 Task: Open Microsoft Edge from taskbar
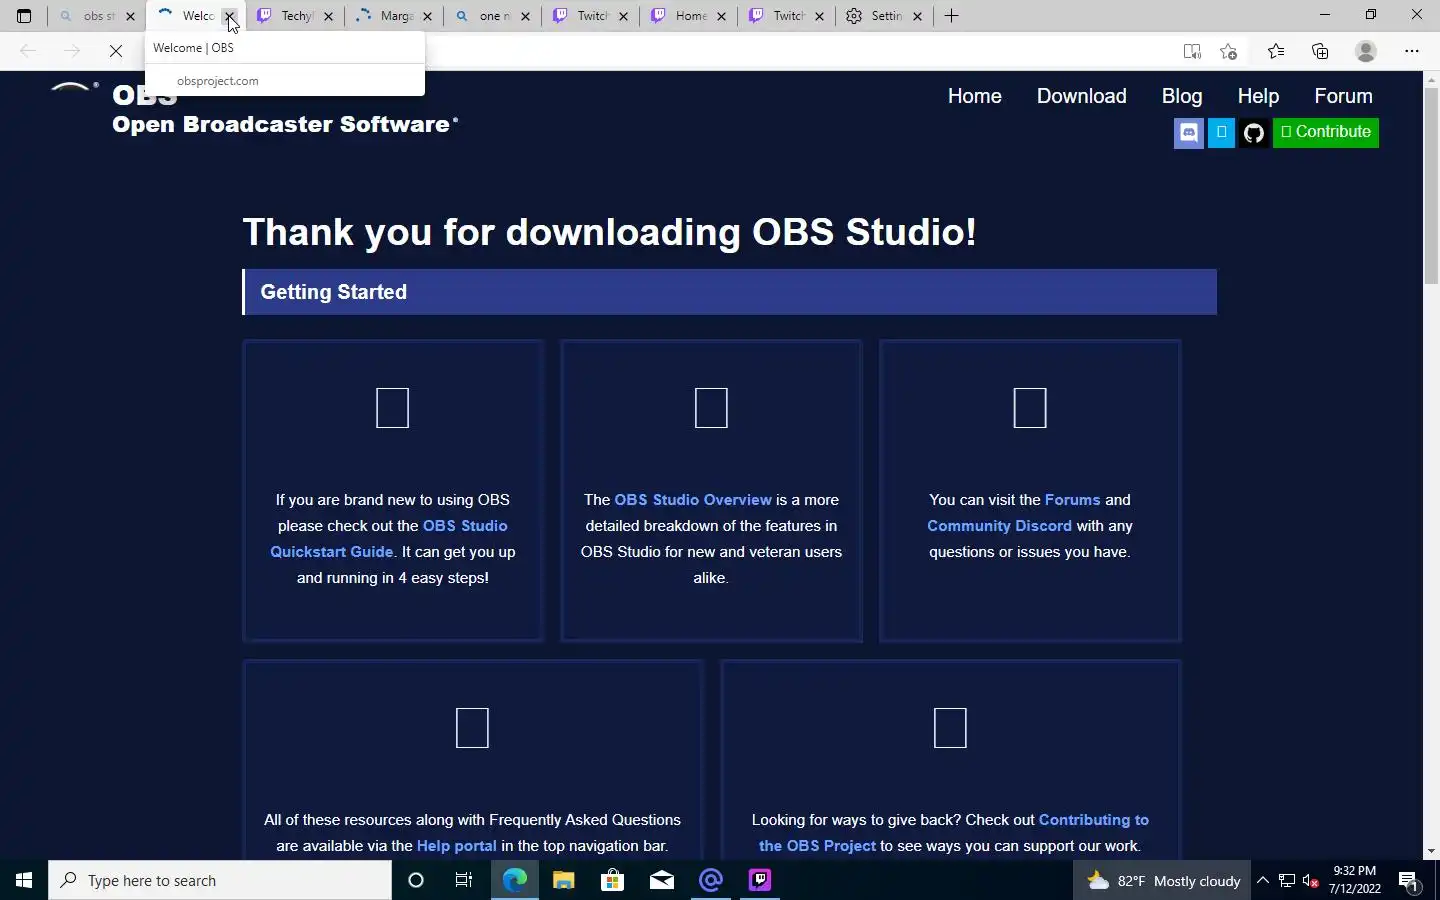coord(514,880)
